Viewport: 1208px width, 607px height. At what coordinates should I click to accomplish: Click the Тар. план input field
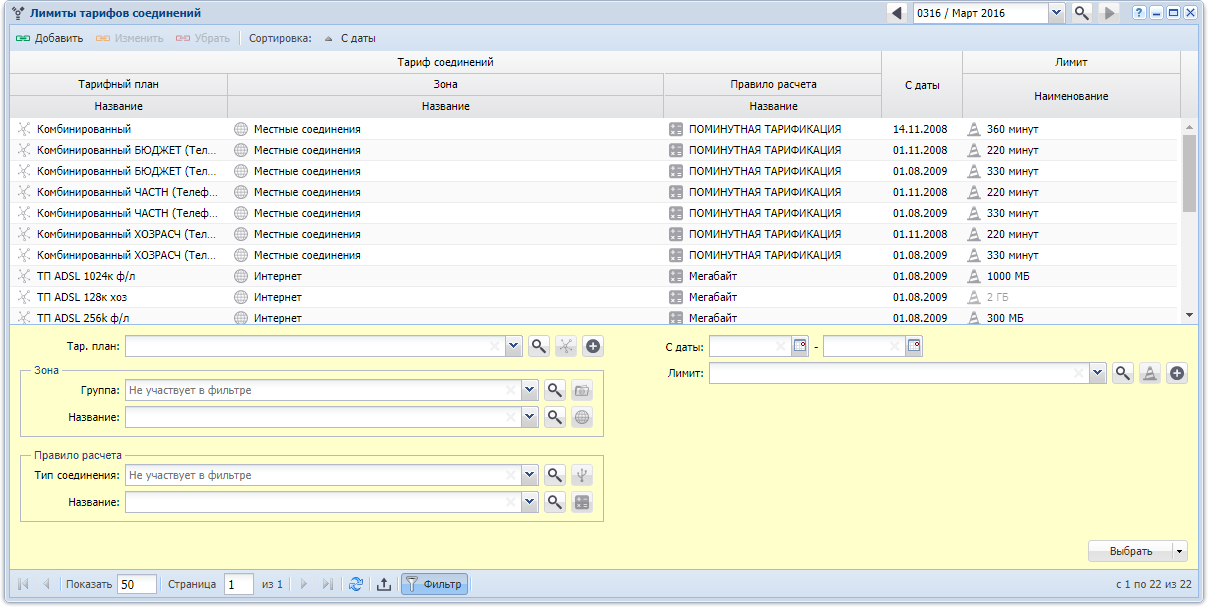(x=316, y=346)
